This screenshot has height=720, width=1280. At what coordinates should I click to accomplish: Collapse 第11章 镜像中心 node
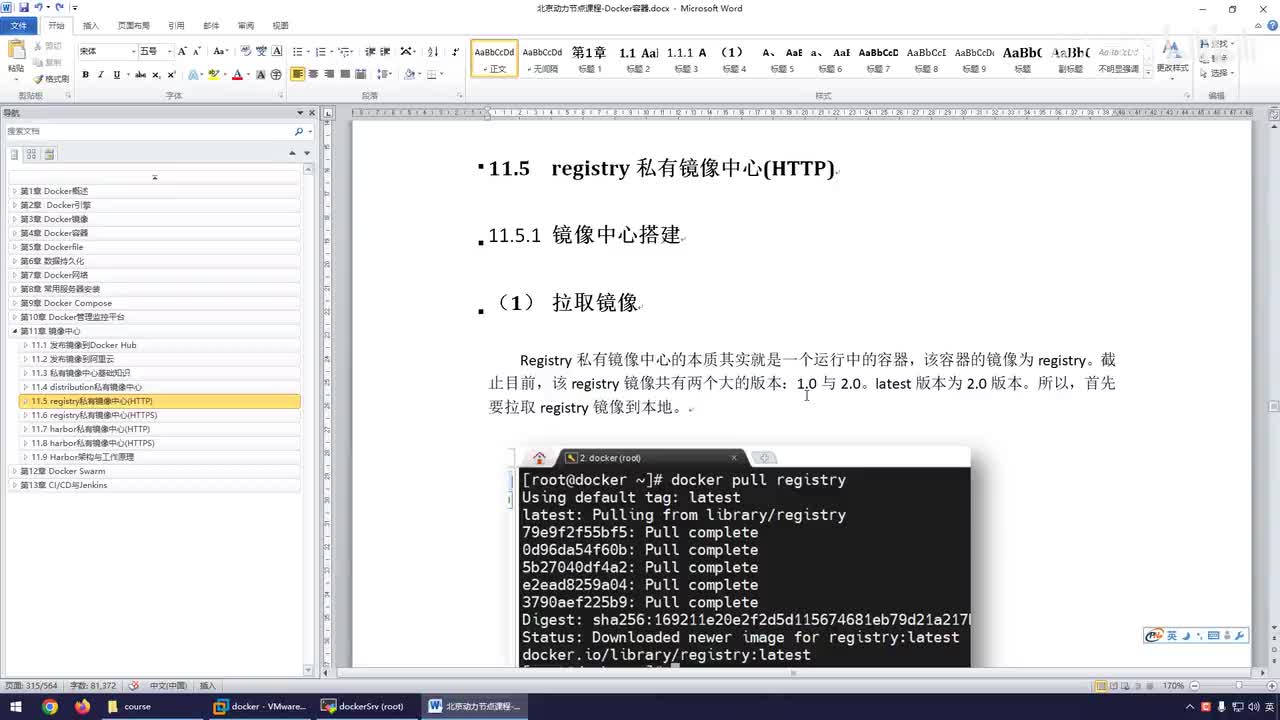coord(15,331)
